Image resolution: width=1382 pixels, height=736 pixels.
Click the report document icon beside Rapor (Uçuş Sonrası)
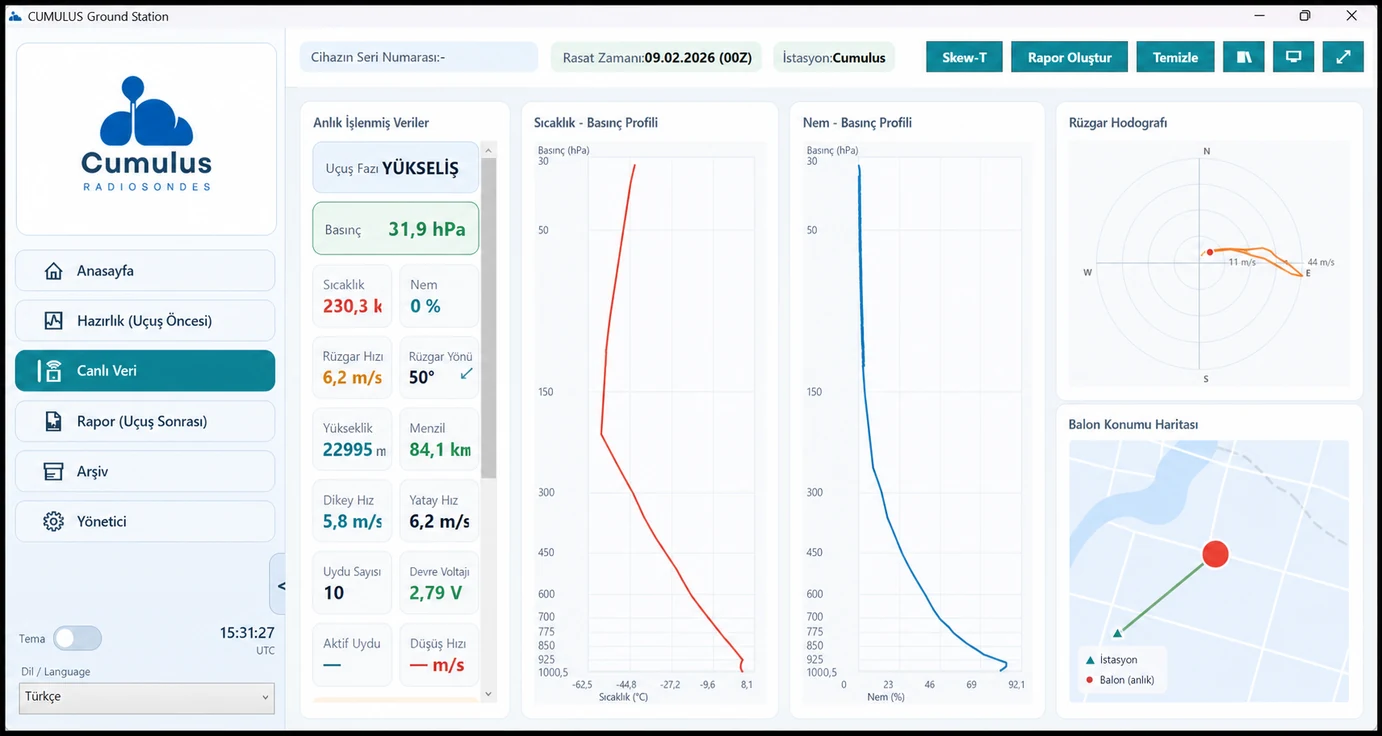[54, 421]
